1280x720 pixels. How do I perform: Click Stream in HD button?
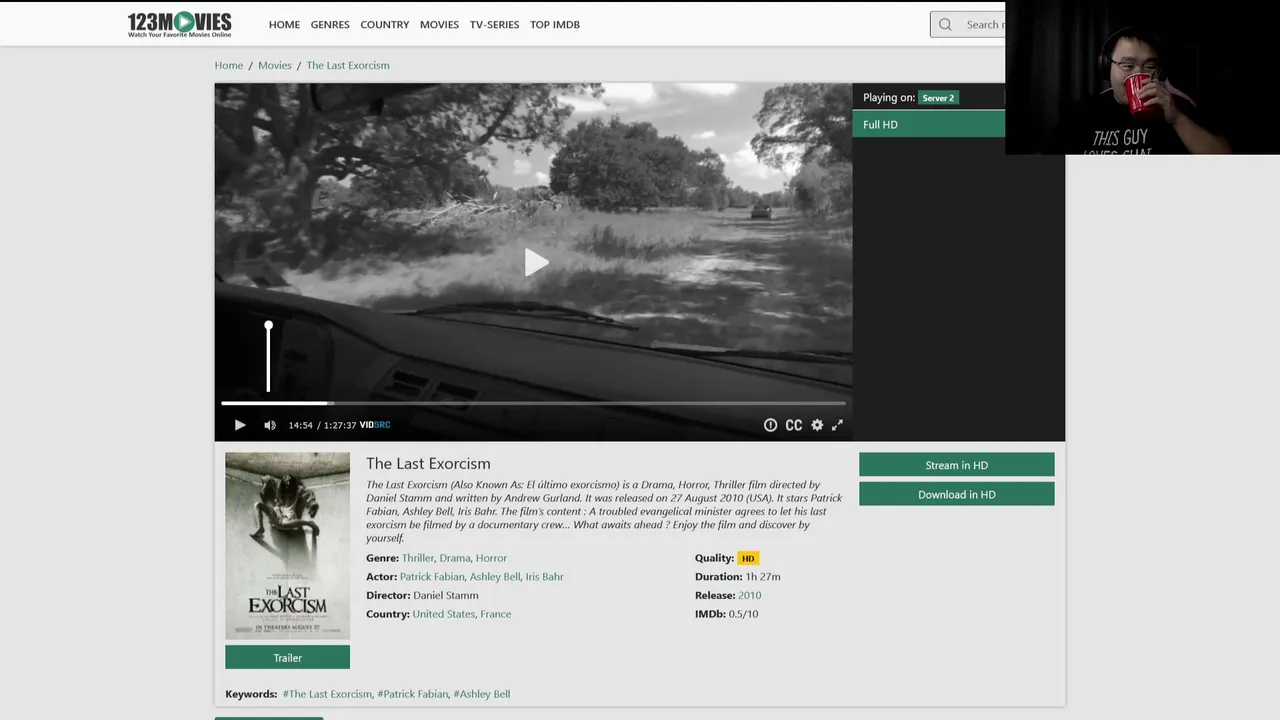pos(956,465)
